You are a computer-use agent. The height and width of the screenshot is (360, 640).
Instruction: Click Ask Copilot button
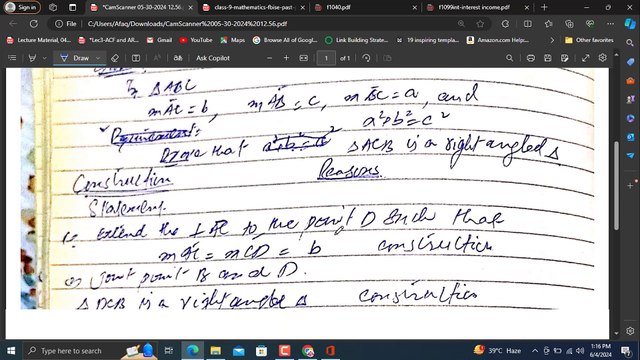(x=213, y=58)
